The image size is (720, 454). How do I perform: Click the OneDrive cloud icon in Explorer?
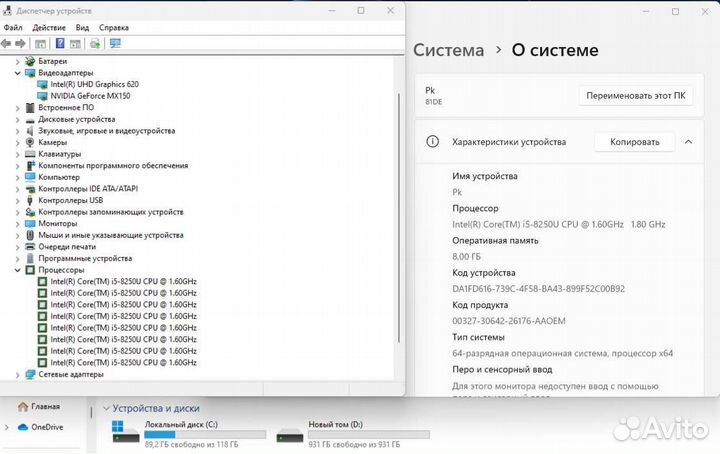(x=22, y=427)
